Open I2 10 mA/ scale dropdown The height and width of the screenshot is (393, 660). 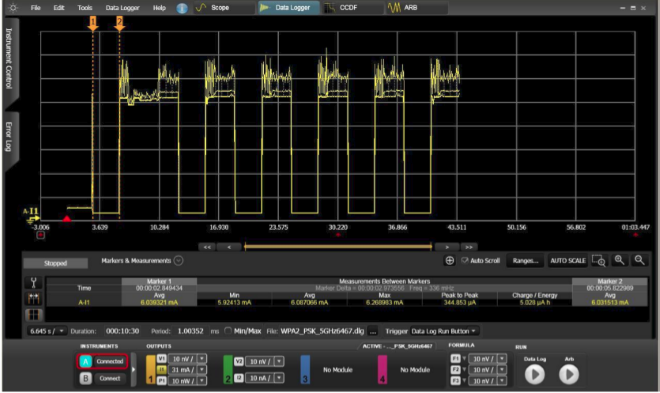[279, 378]
